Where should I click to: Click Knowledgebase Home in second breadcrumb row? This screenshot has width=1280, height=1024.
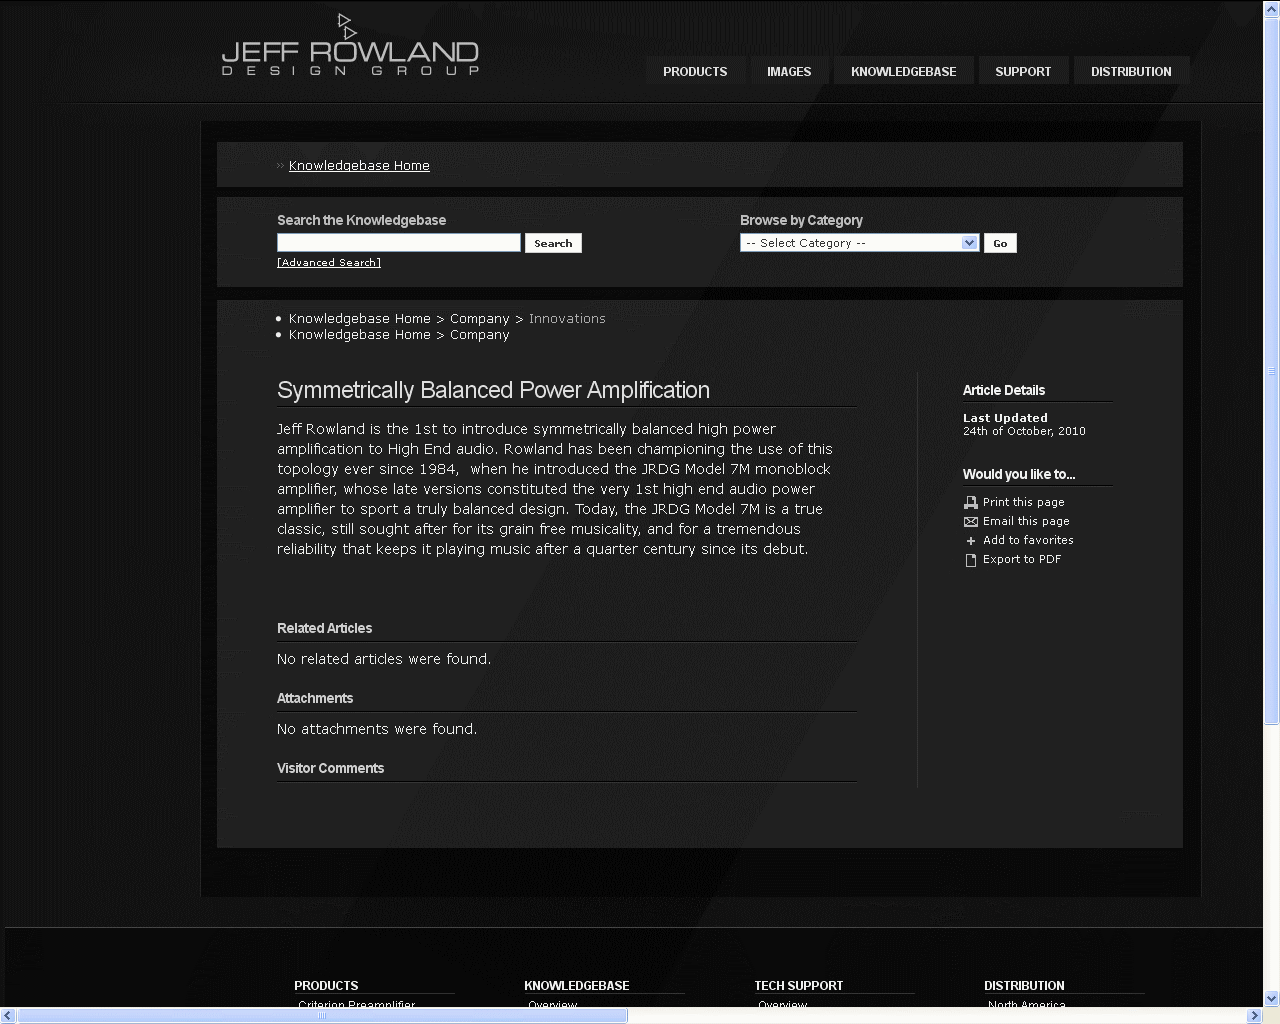[360, 335]
